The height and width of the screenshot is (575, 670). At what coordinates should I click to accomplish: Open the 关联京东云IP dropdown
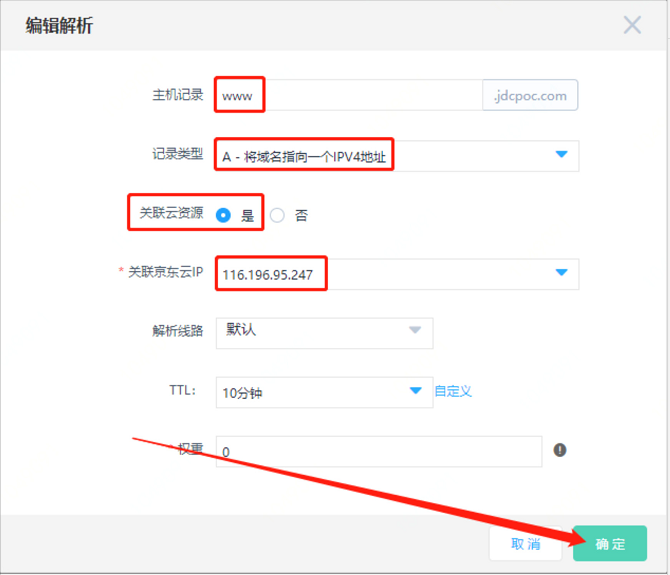click(397, 274)
